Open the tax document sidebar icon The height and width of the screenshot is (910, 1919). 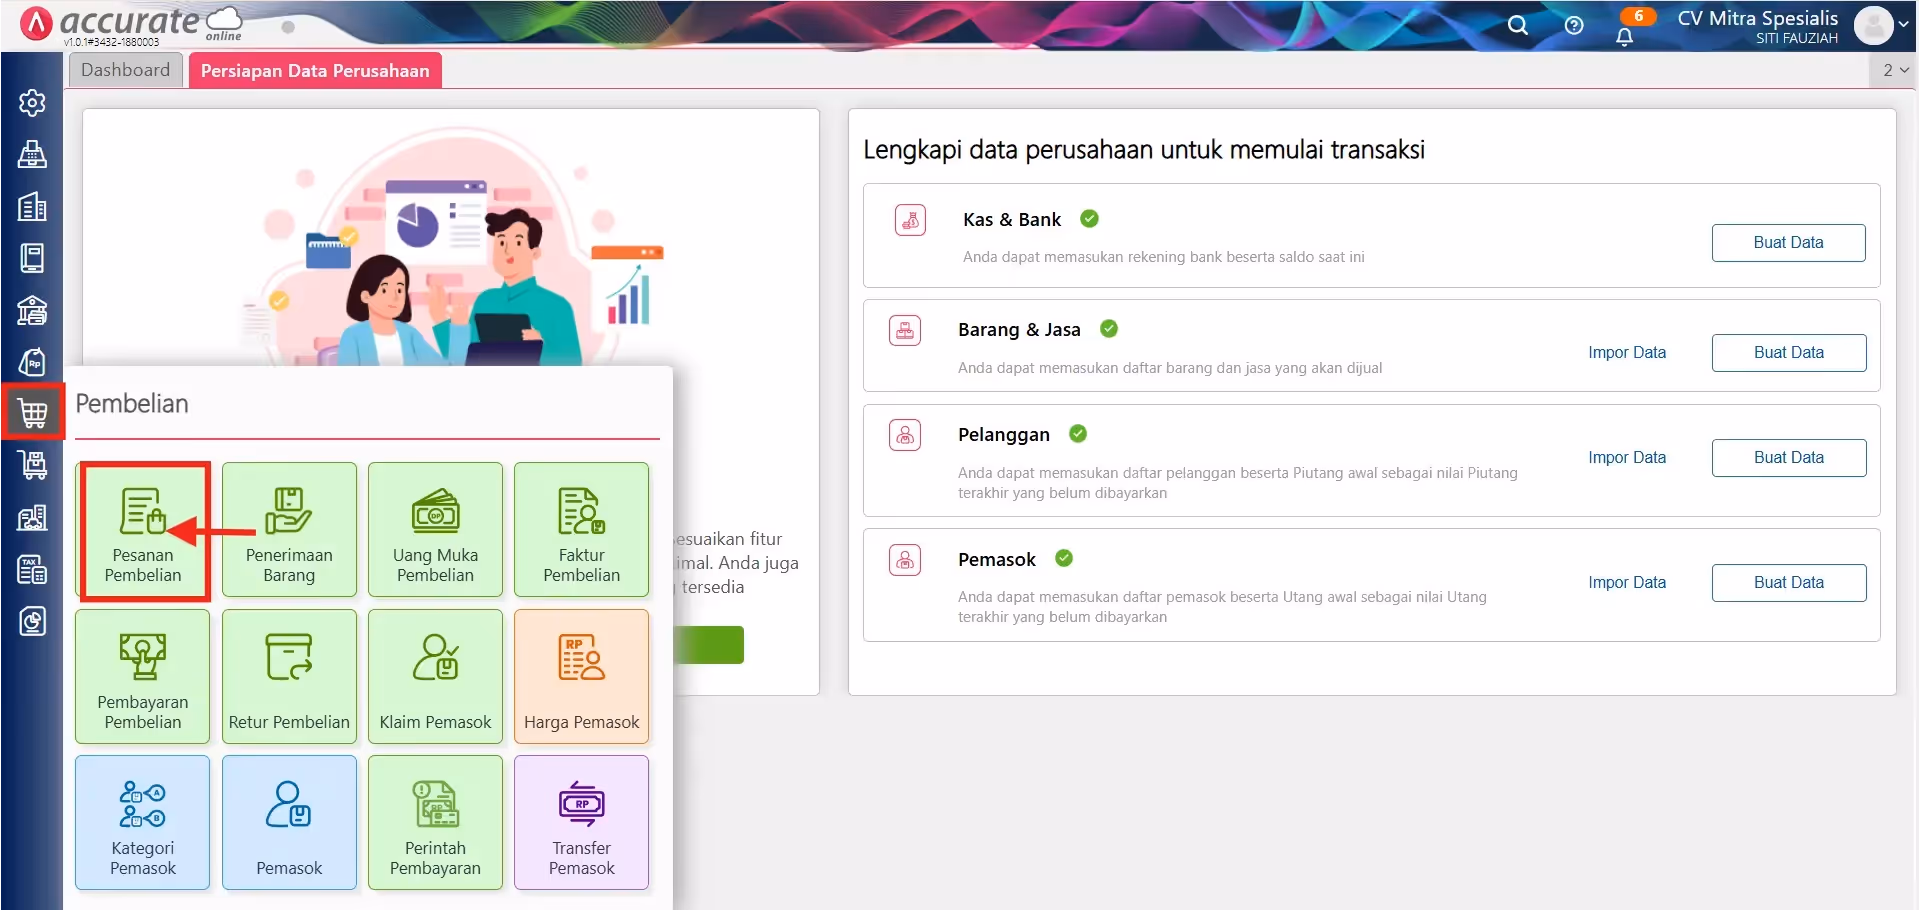pyautogui.click(x=32, y=570)
